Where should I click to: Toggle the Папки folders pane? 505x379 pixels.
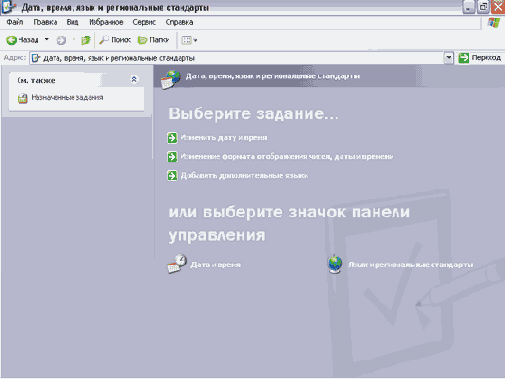click(x=154, y=40)
